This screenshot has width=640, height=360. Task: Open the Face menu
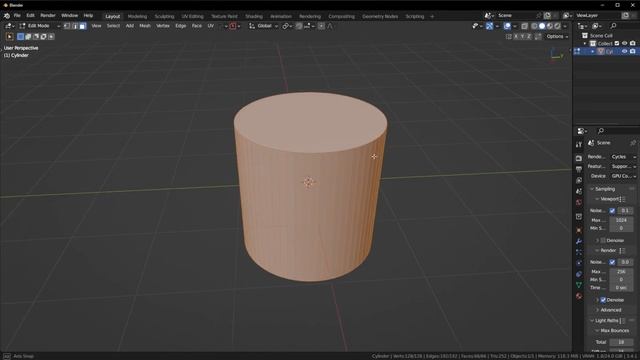coord(197,26)
